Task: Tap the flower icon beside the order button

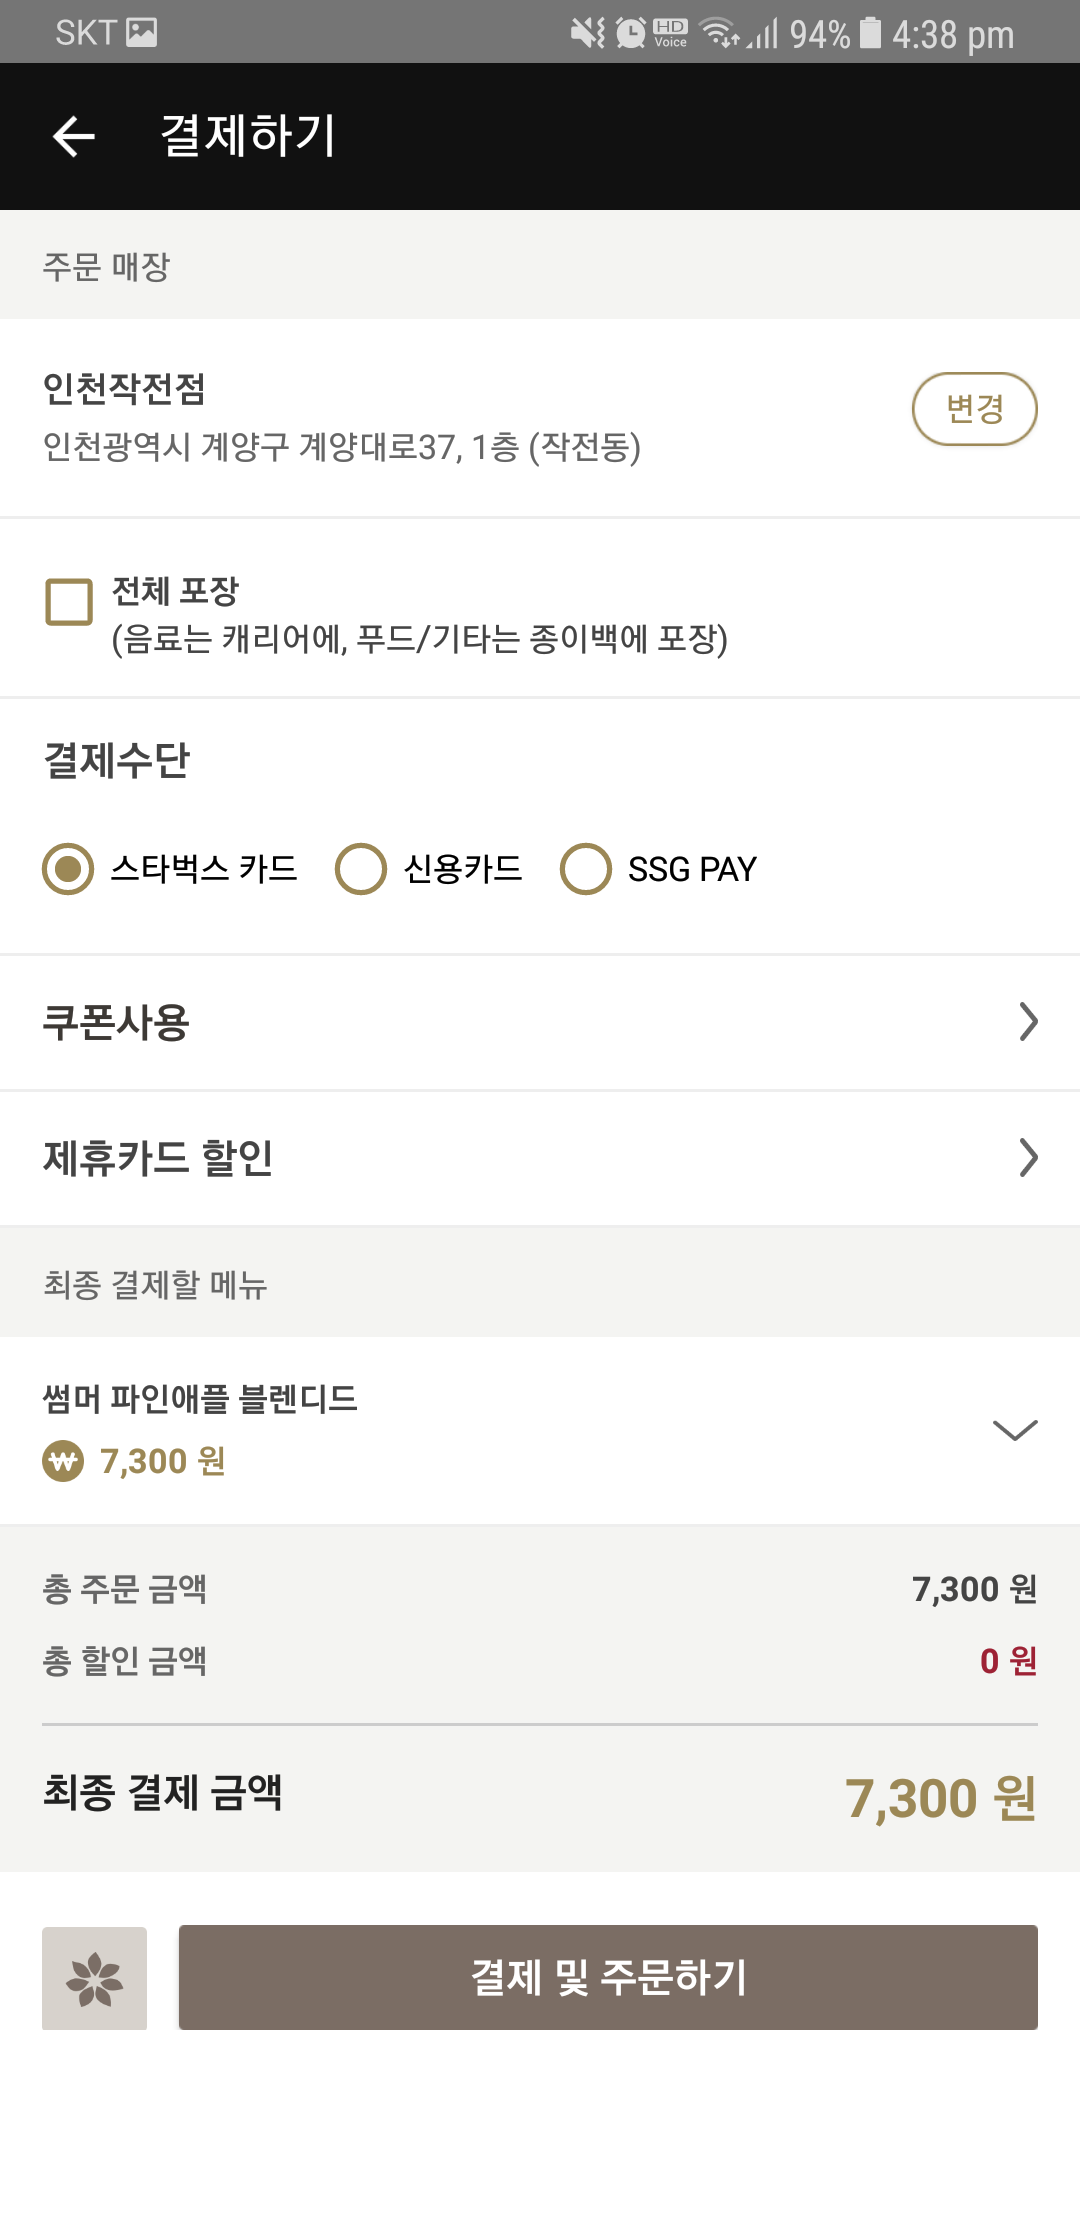Action: click(94, 1978)
